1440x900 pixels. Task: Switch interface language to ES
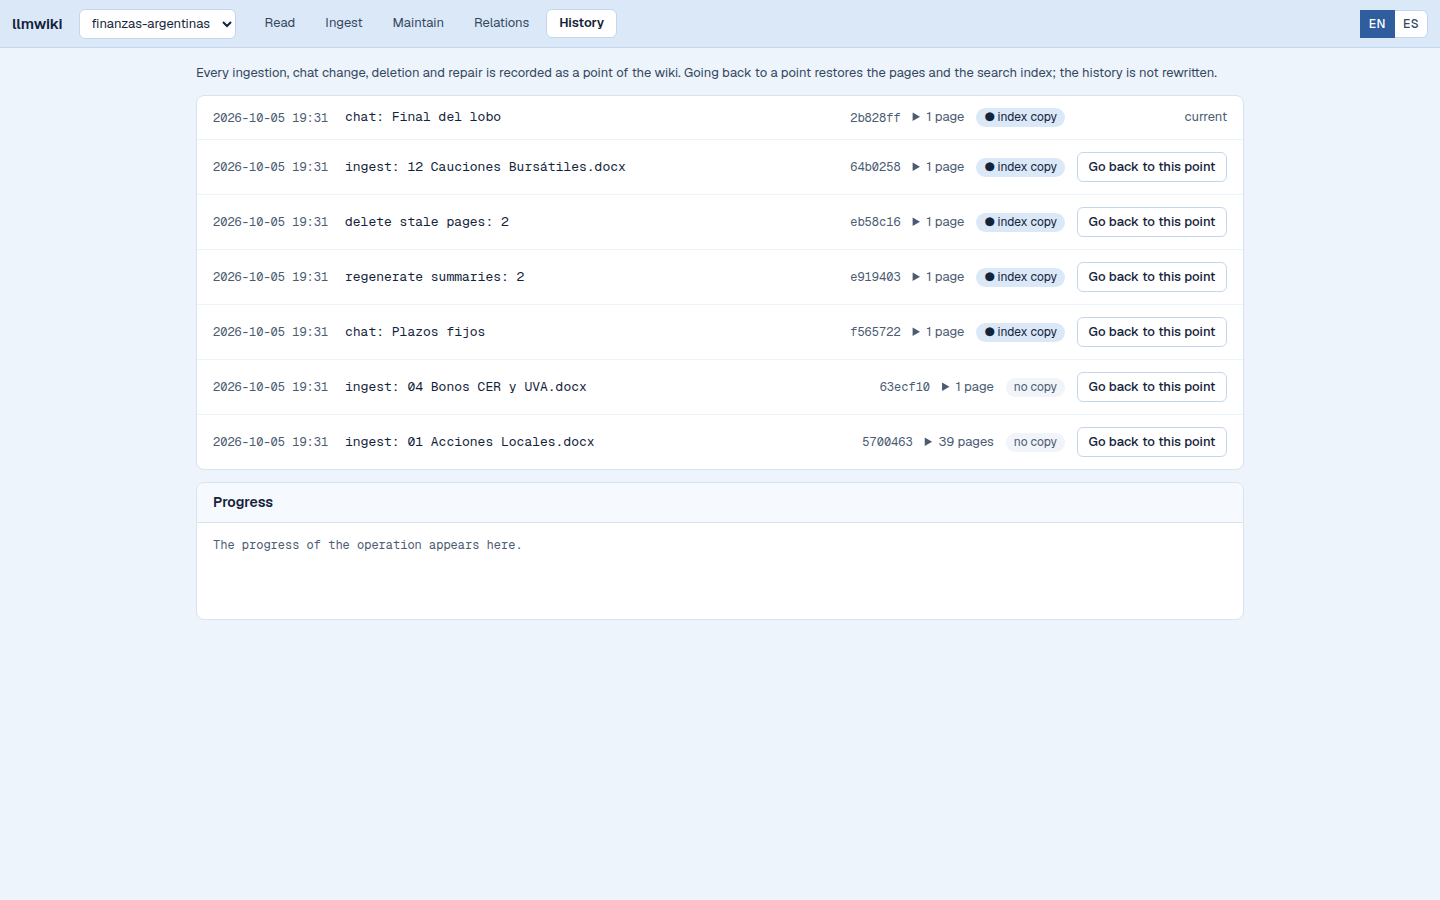[1411, 24]
